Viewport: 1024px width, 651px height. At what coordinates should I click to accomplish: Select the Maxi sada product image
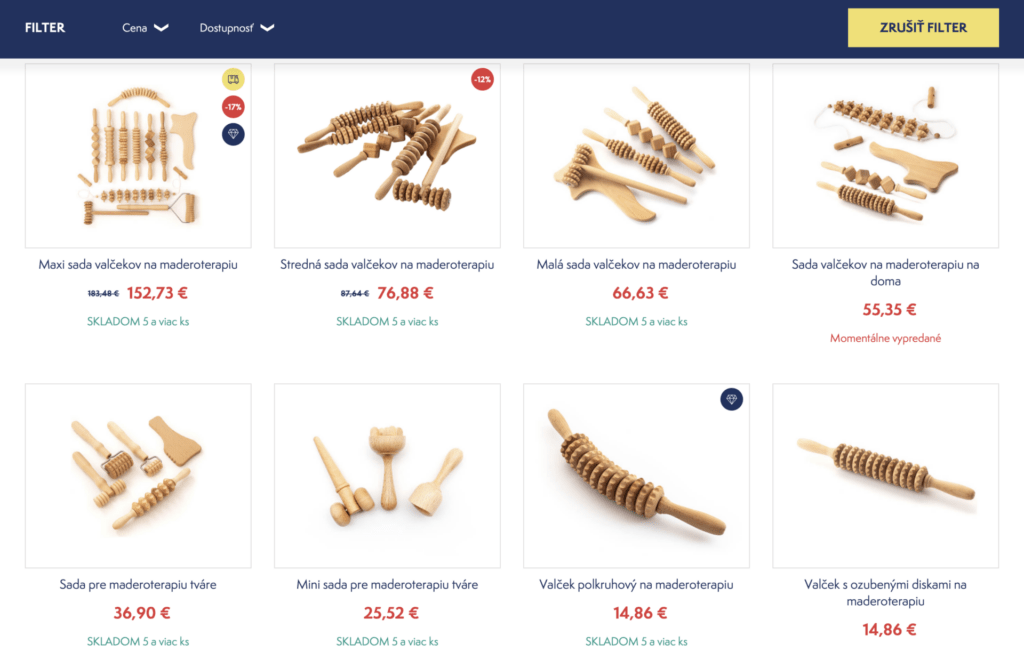click(138, 155)
